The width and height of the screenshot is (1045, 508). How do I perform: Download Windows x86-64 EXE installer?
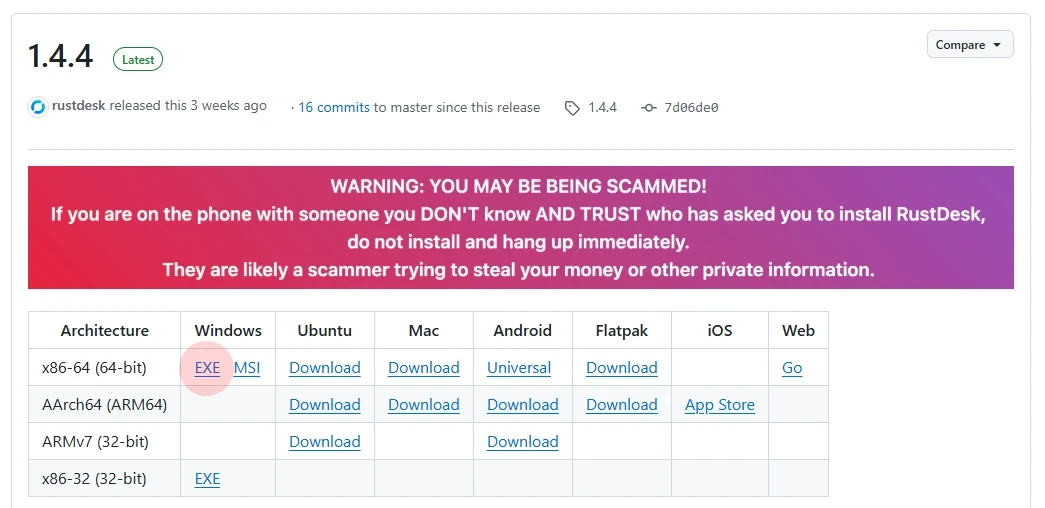[x=207, y=368]
